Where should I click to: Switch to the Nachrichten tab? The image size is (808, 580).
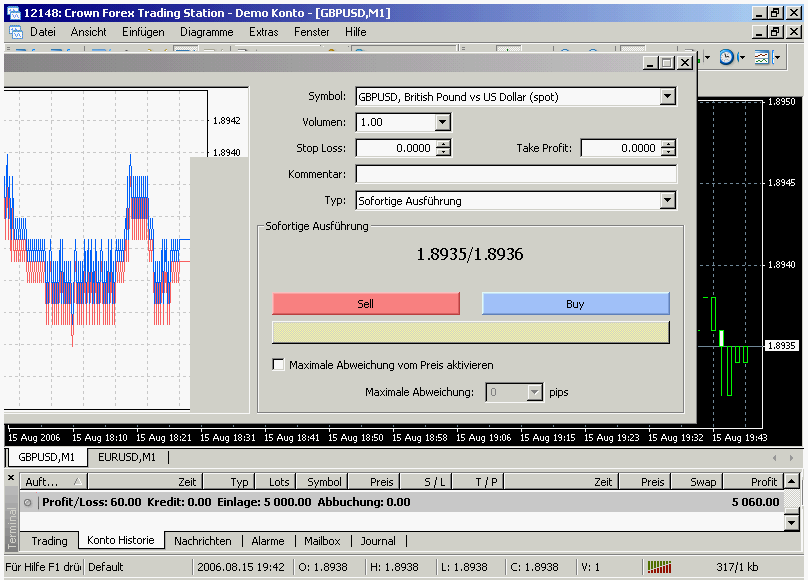[202, 541]
